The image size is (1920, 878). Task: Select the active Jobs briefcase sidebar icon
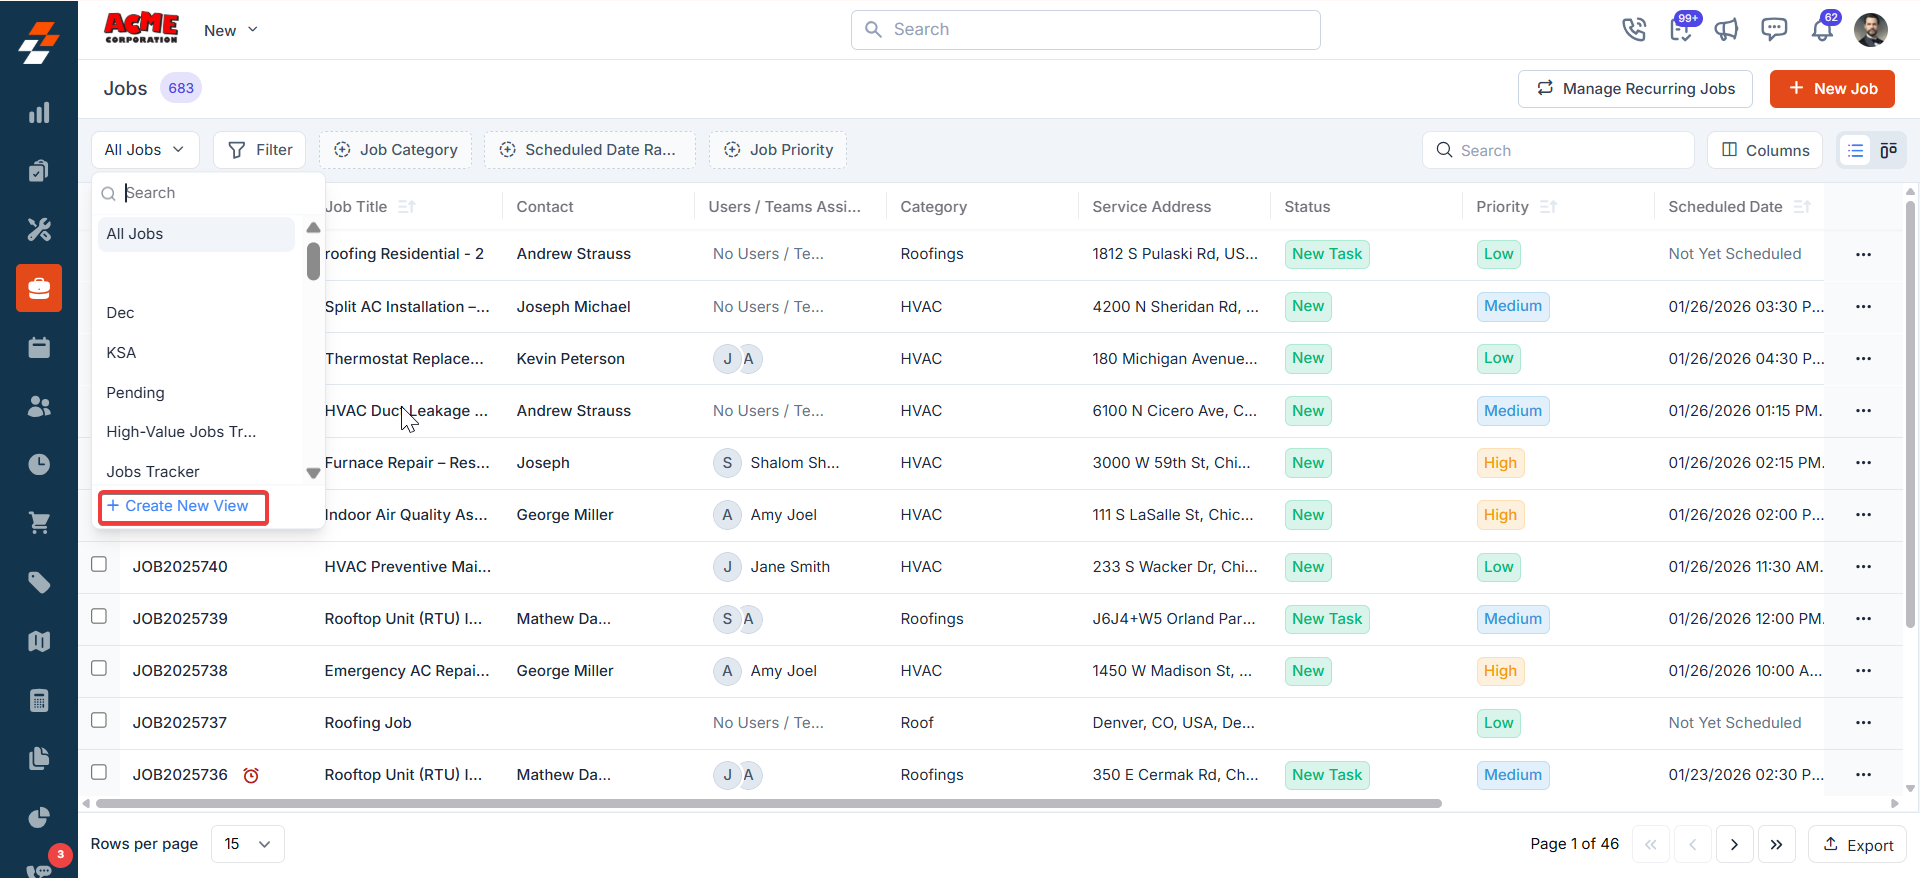point(39,288)
